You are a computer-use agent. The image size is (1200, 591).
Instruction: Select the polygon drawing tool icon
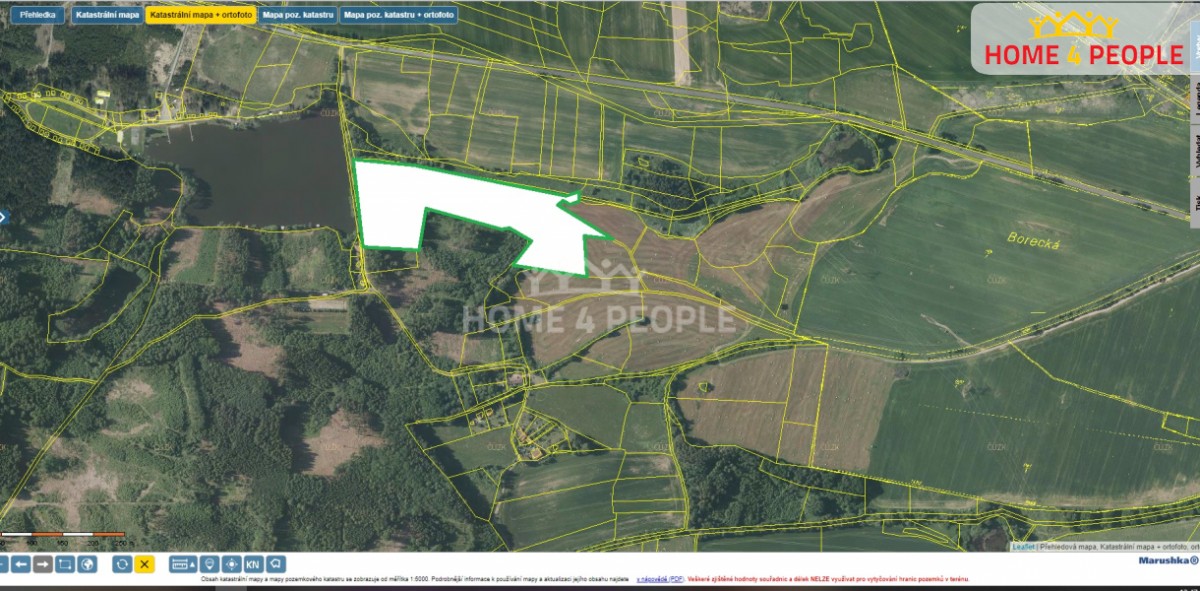[x=276, y=564]
